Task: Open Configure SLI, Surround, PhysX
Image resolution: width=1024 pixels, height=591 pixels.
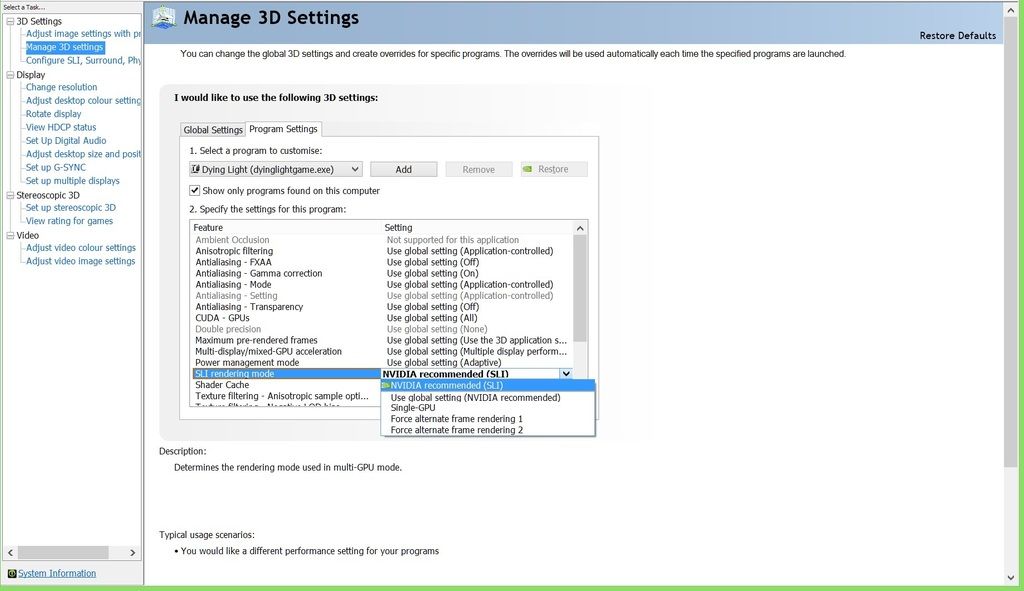Action: tap(83, 61)
